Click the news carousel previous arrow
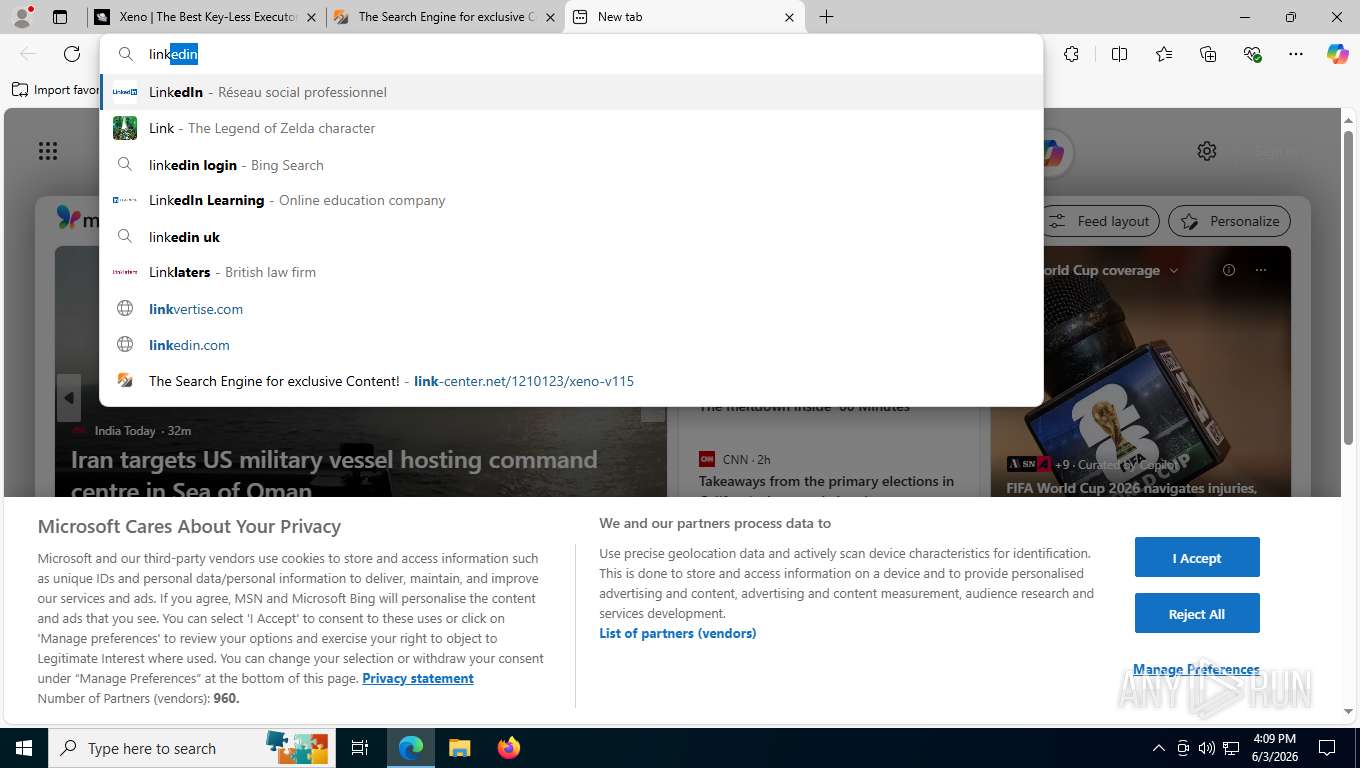 (68, 399)
